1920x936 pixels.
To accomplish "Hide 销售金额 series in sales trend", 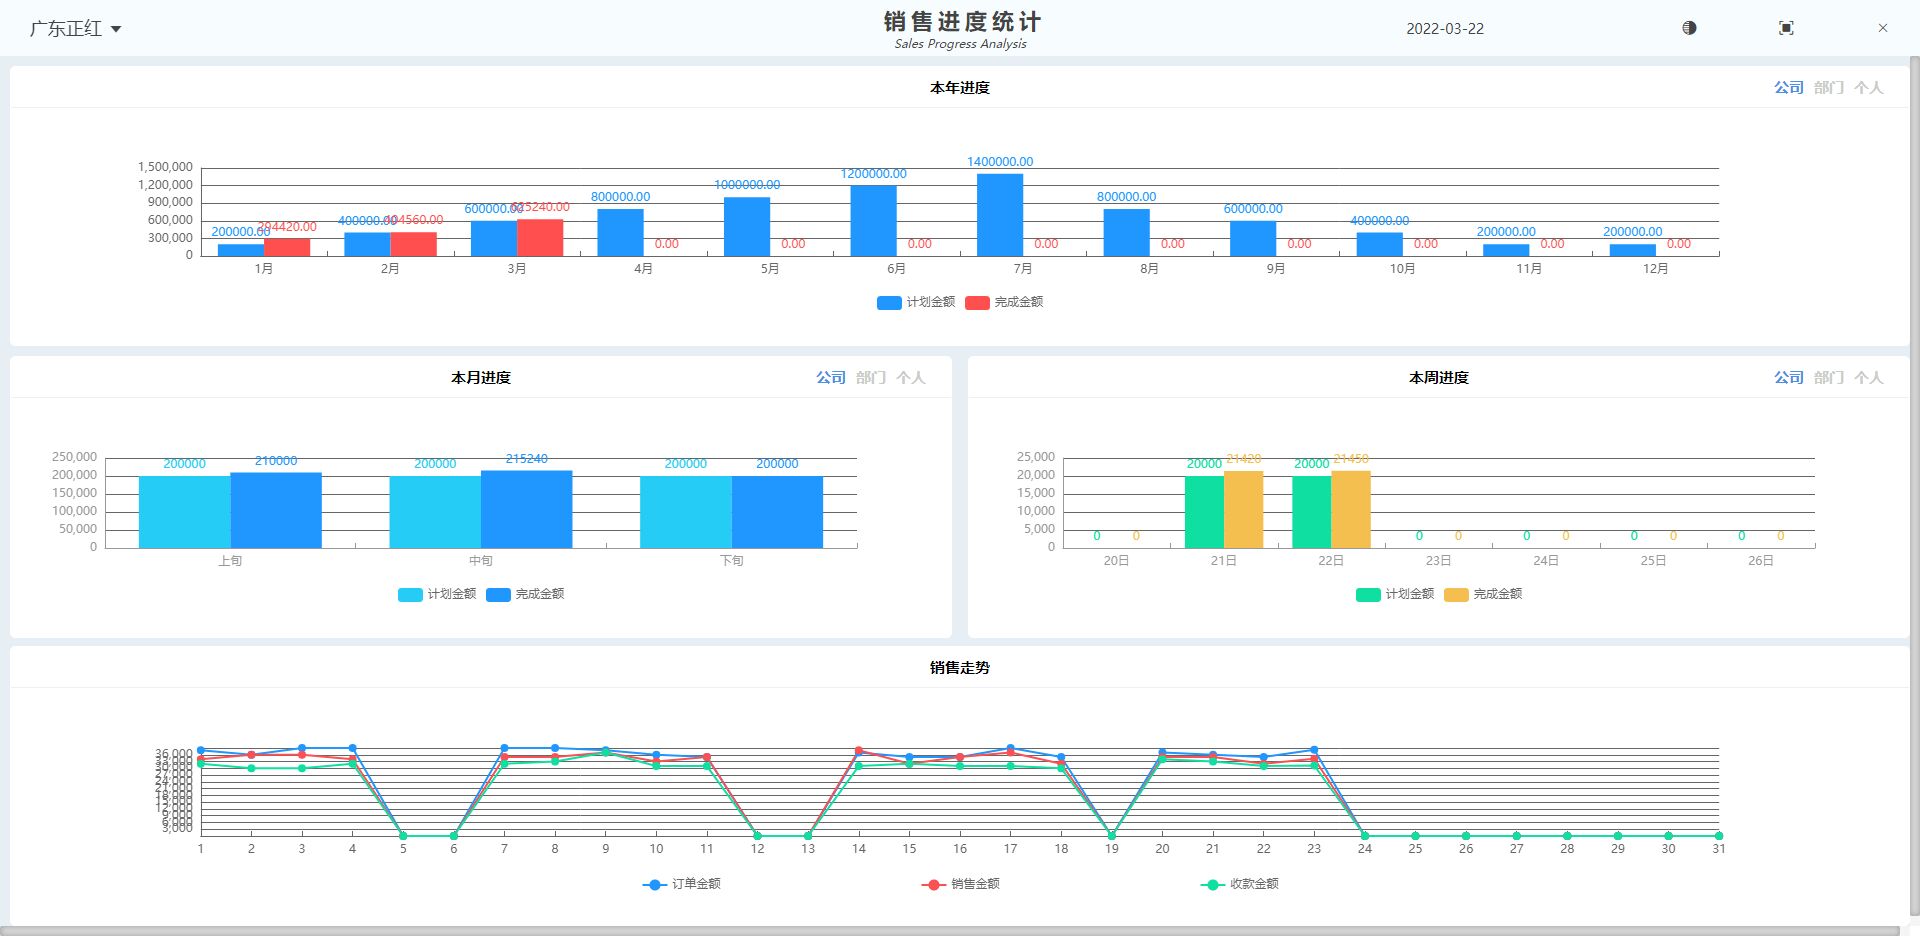I will pos(961,884).
